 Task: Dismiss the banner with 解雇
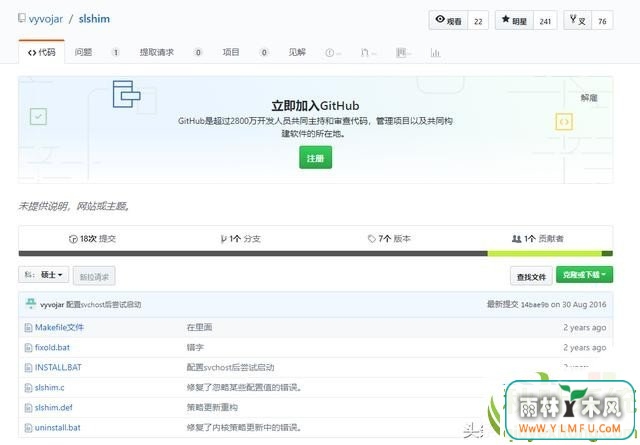pyautogui.click(x=589, y=98)
